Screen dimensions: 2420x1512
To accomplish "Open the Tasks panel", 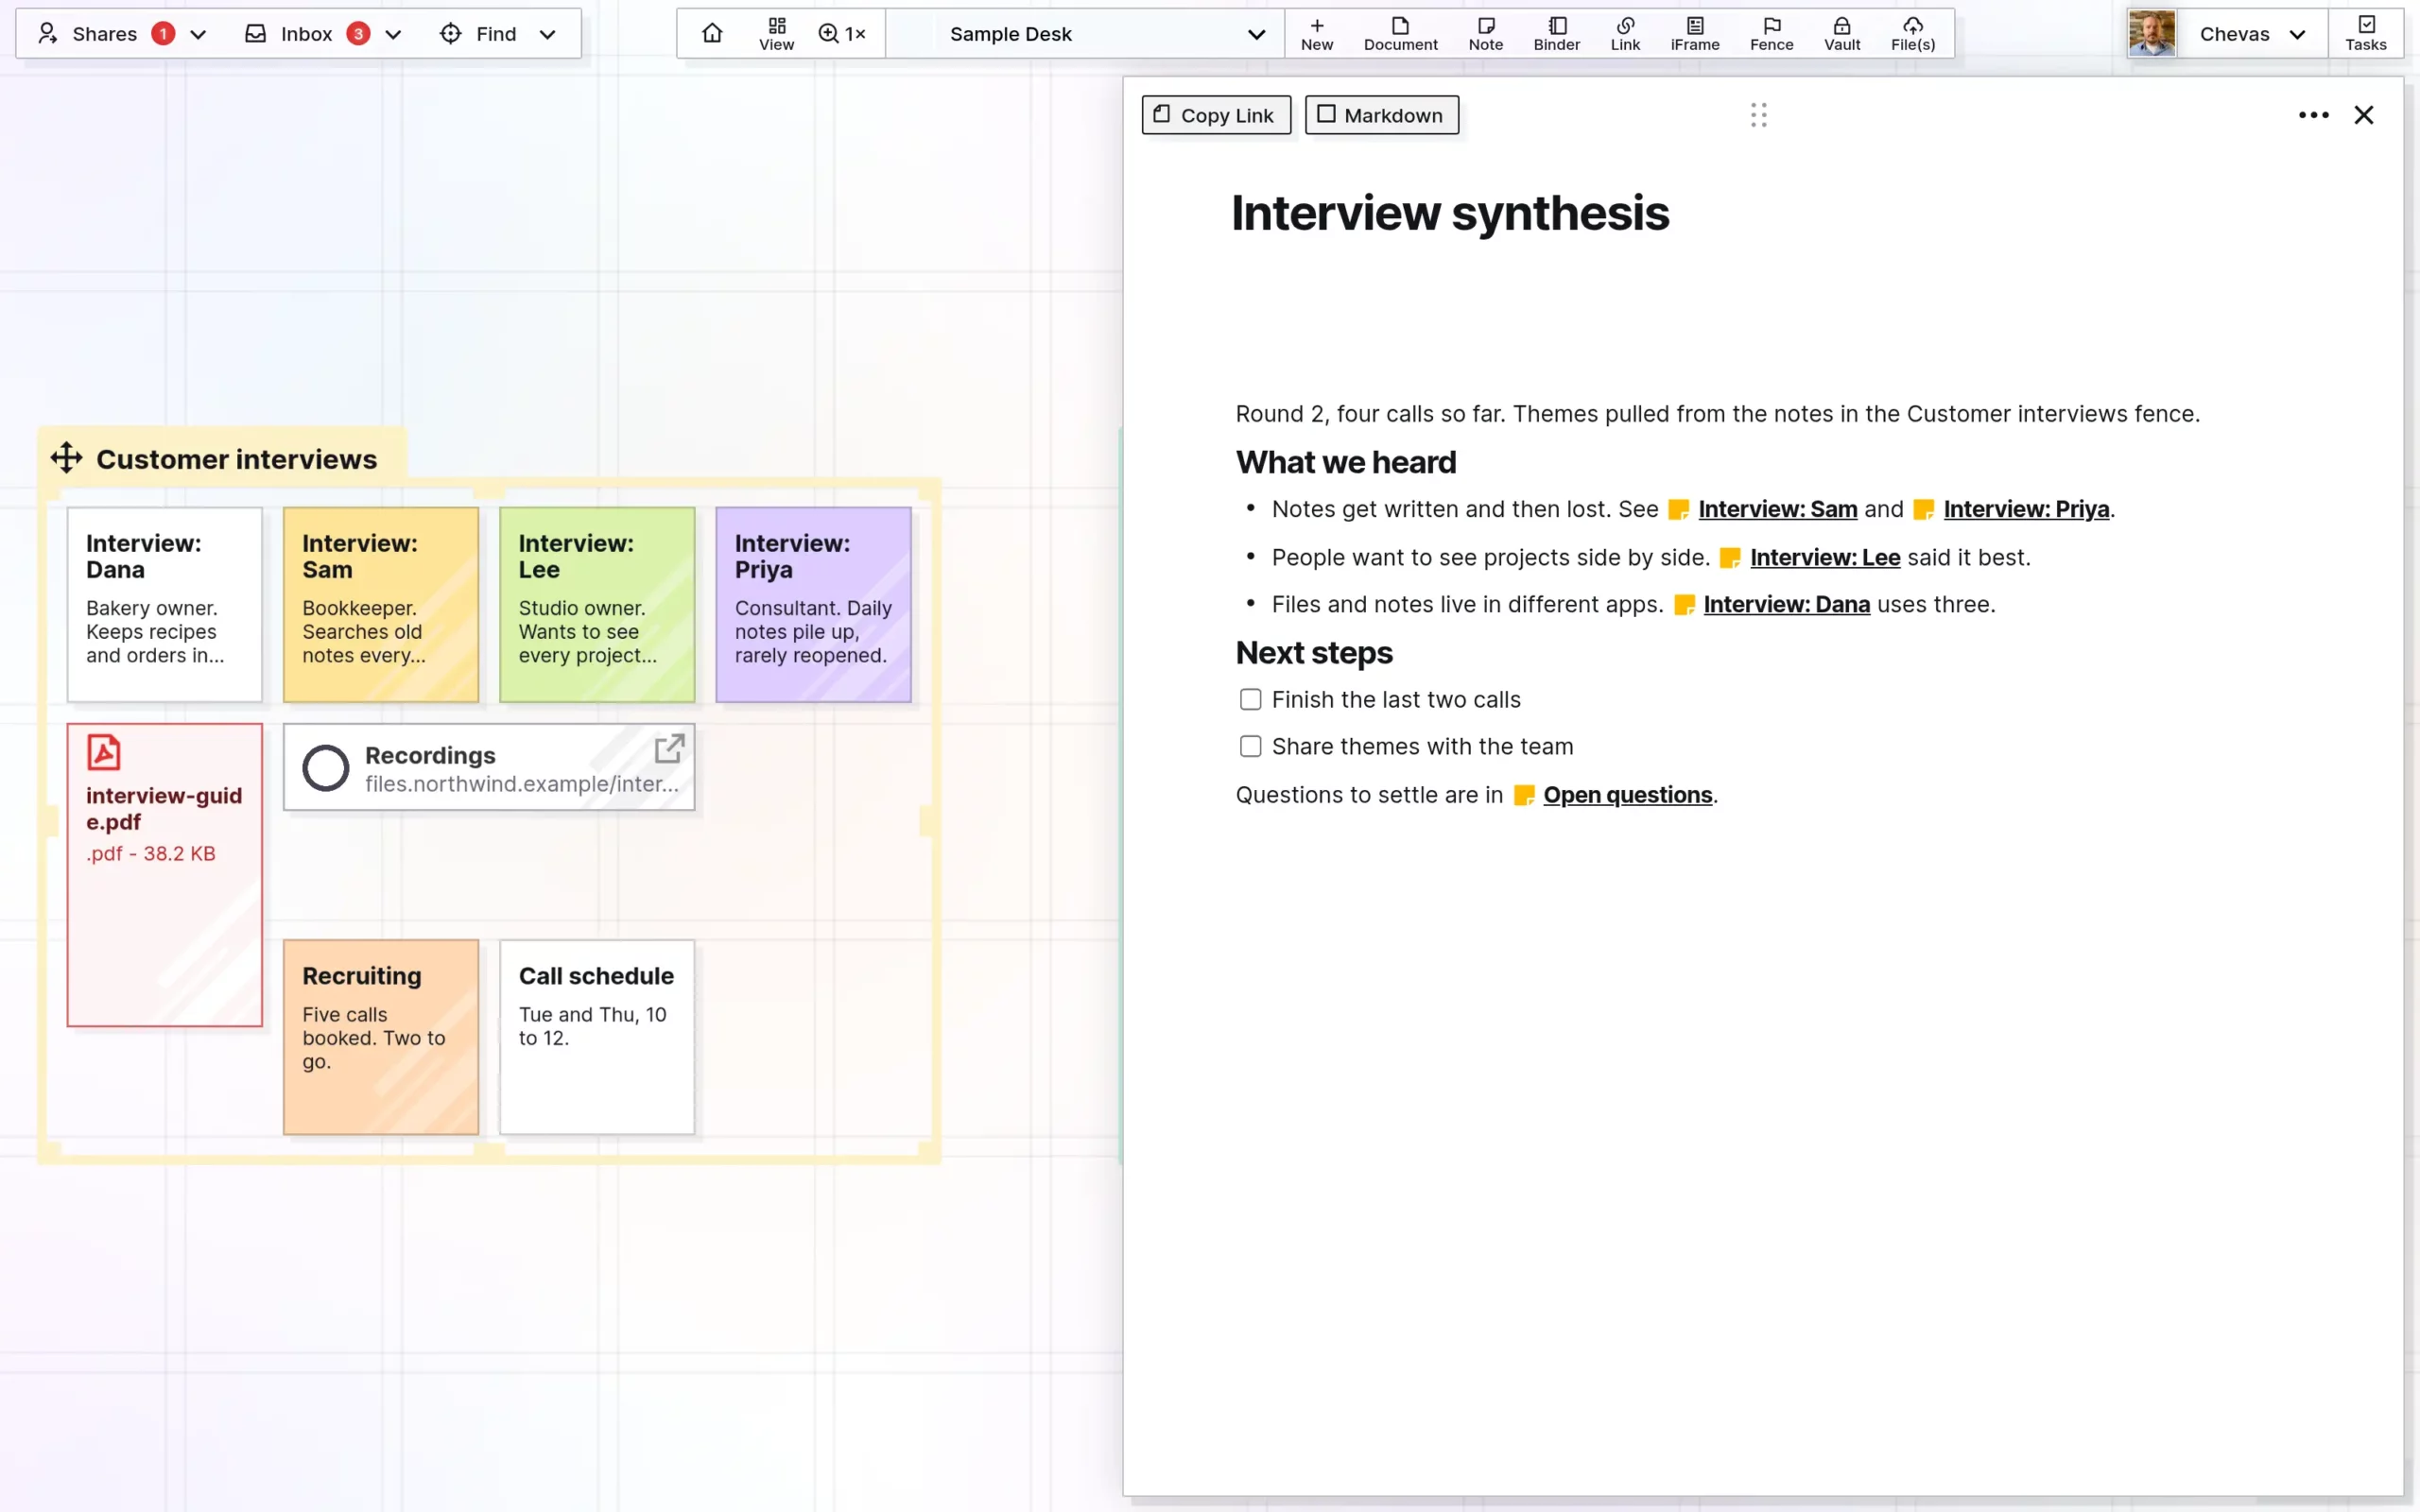I will pos(2365,33).
